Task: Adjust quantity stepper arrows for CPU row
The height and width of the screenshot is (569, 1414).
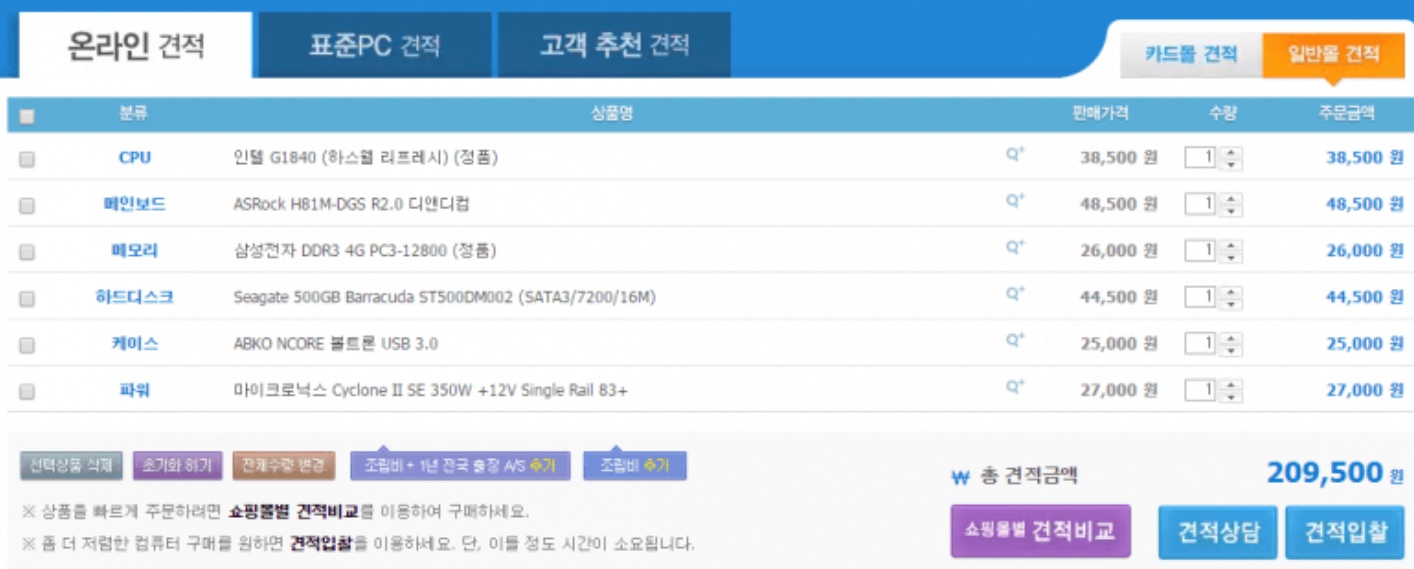Action: (x=1231, y=158)
